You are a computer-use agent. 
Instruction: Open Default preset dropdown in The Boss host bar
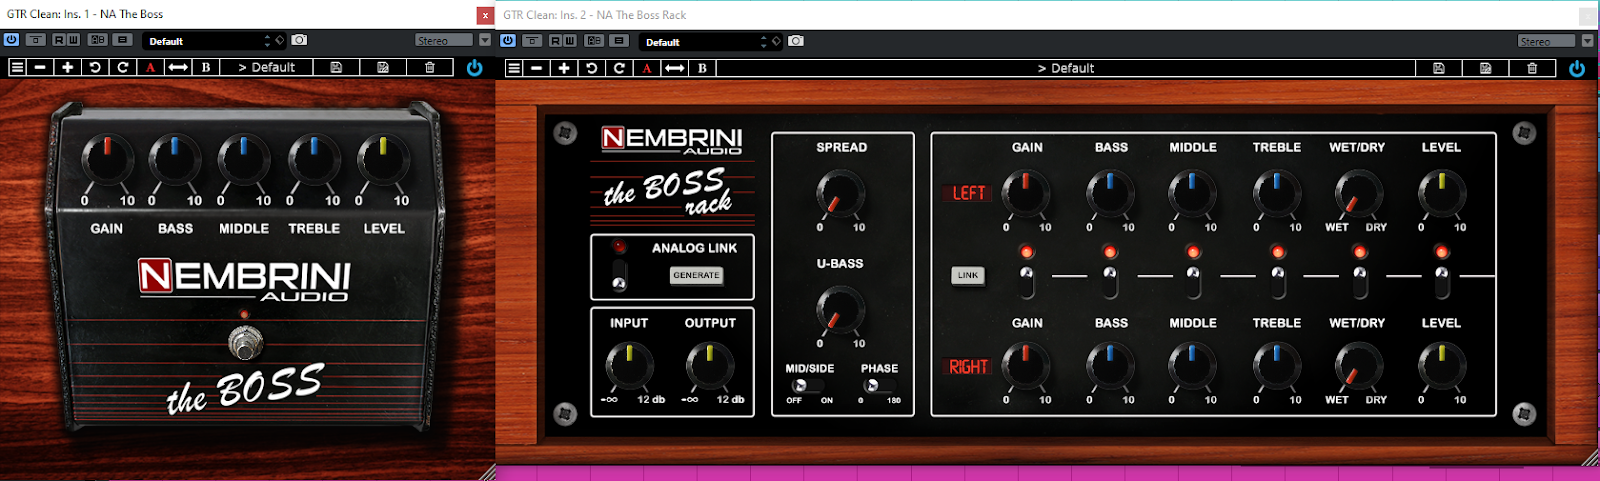tap(214, 41)
